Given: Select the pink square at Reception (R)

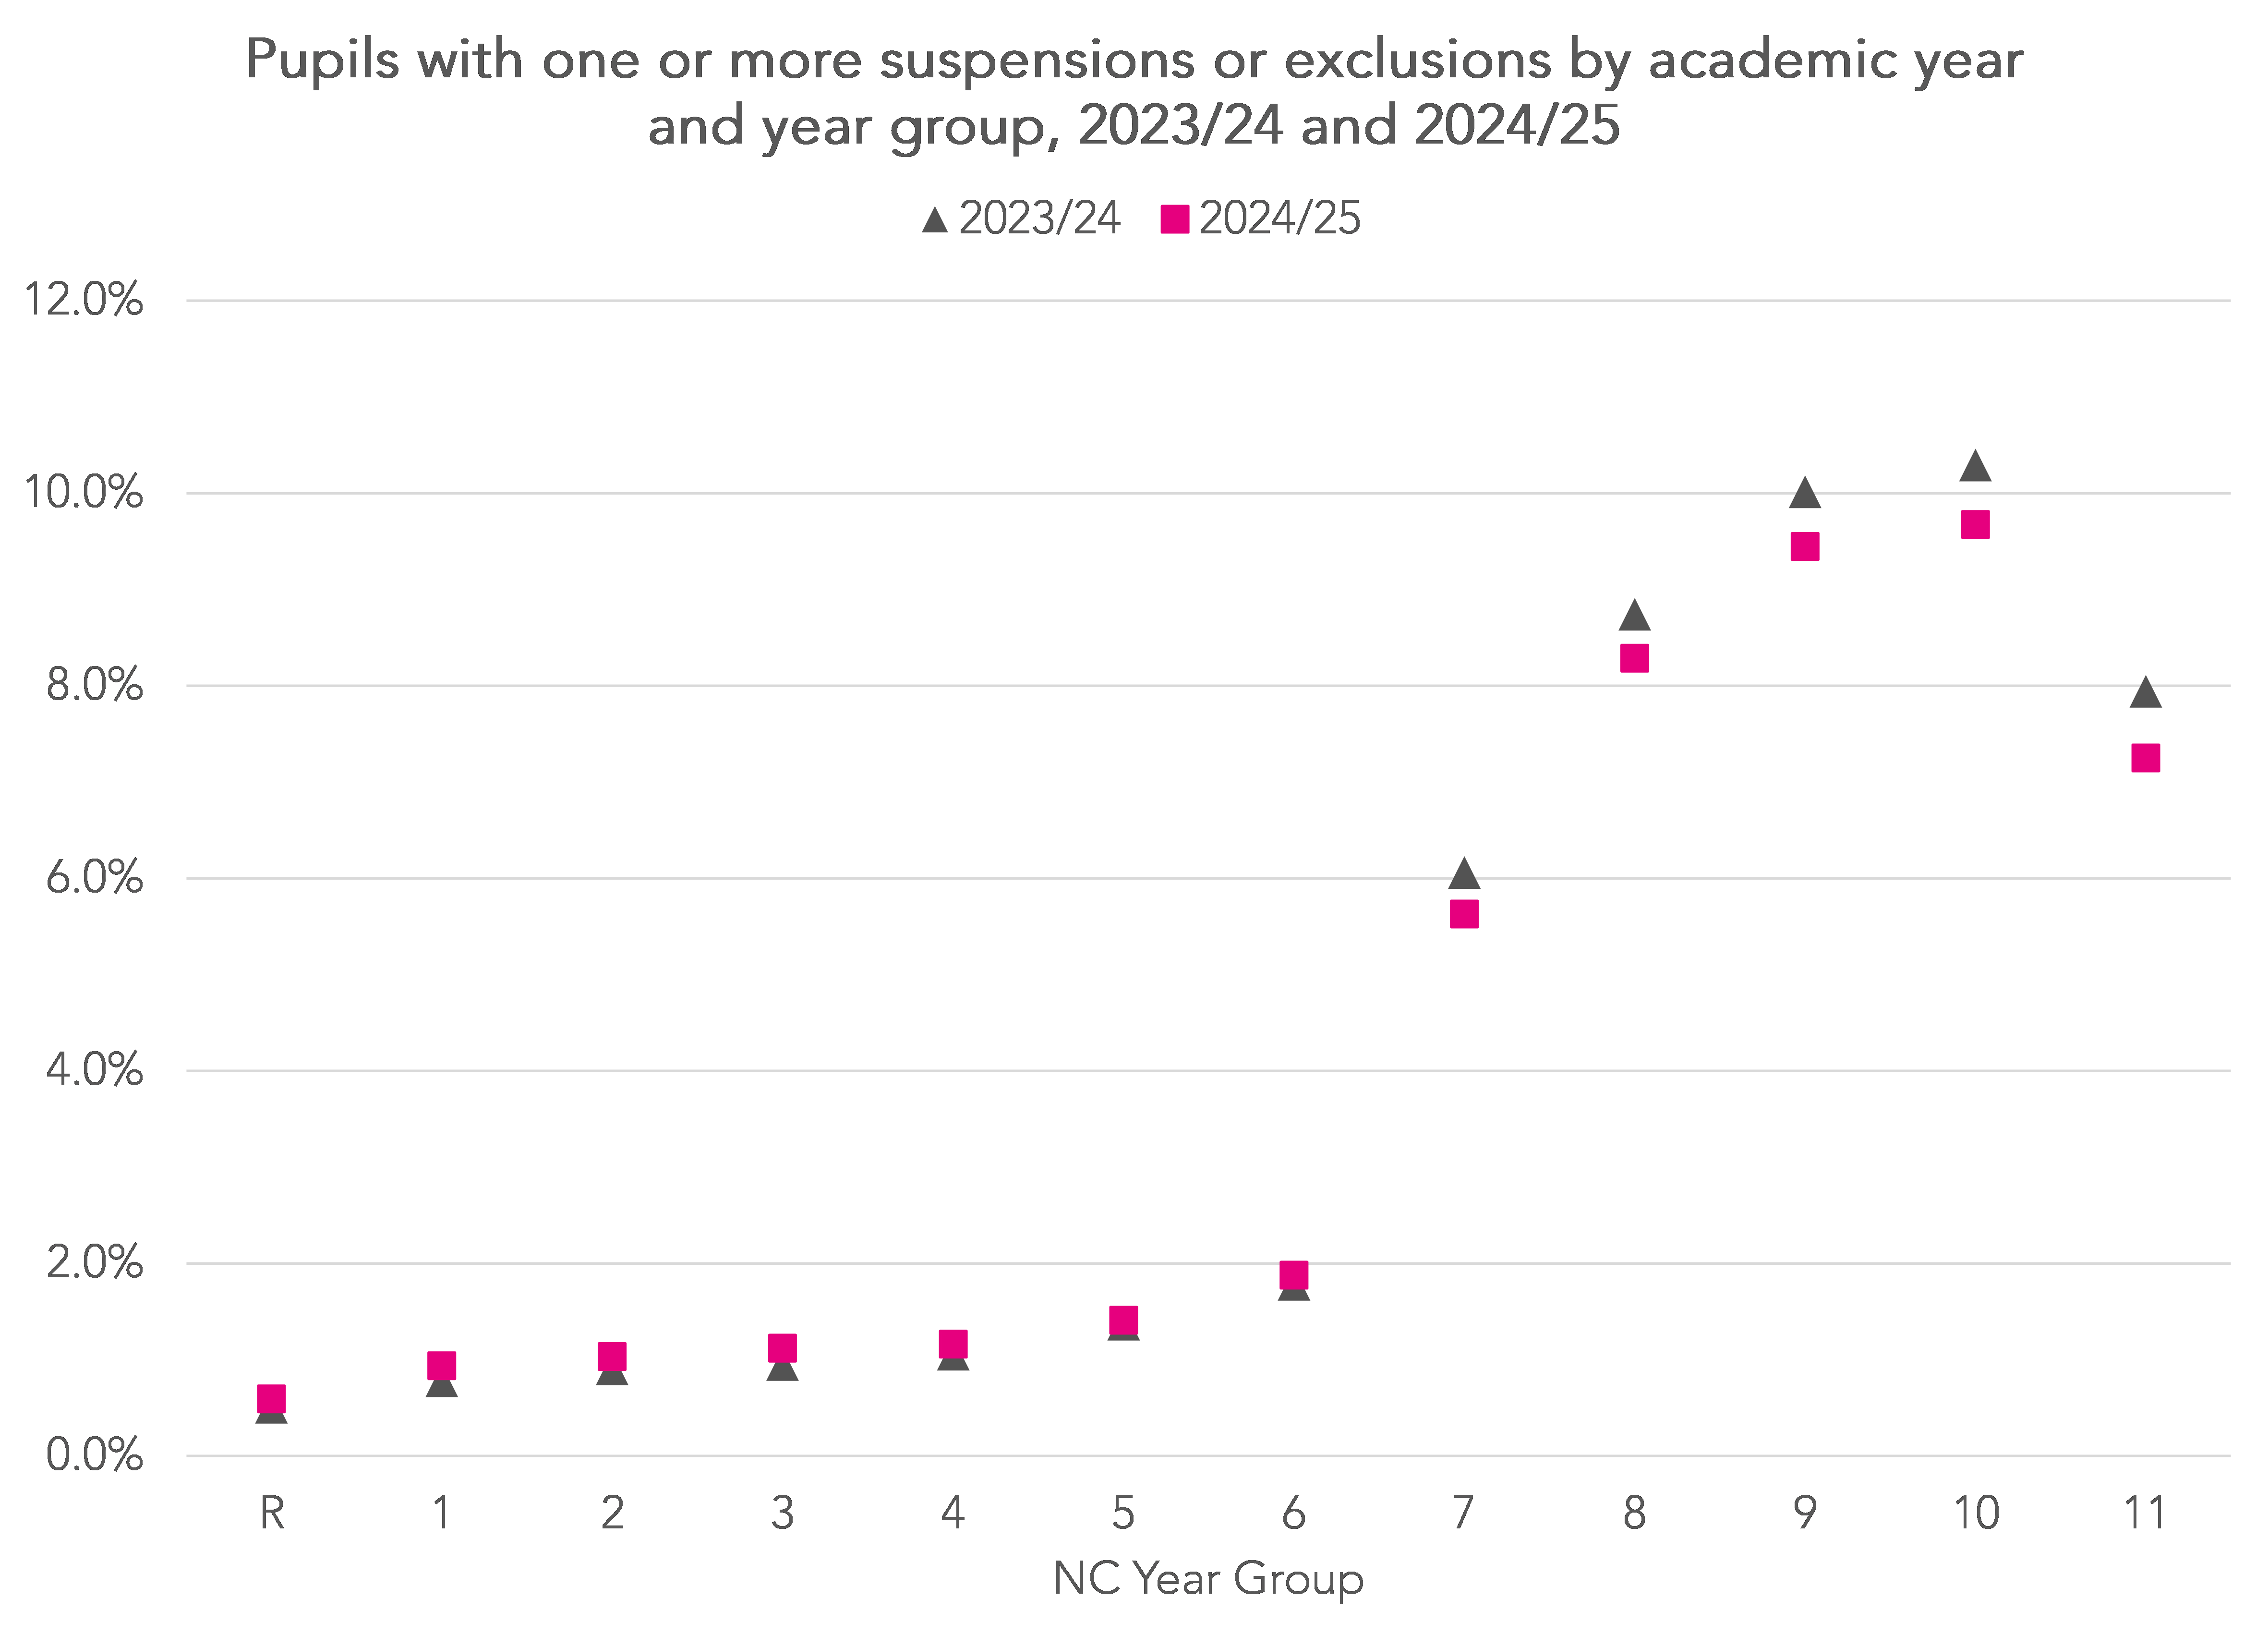Looking at the screenshot, I should [x=271, y=1398].
